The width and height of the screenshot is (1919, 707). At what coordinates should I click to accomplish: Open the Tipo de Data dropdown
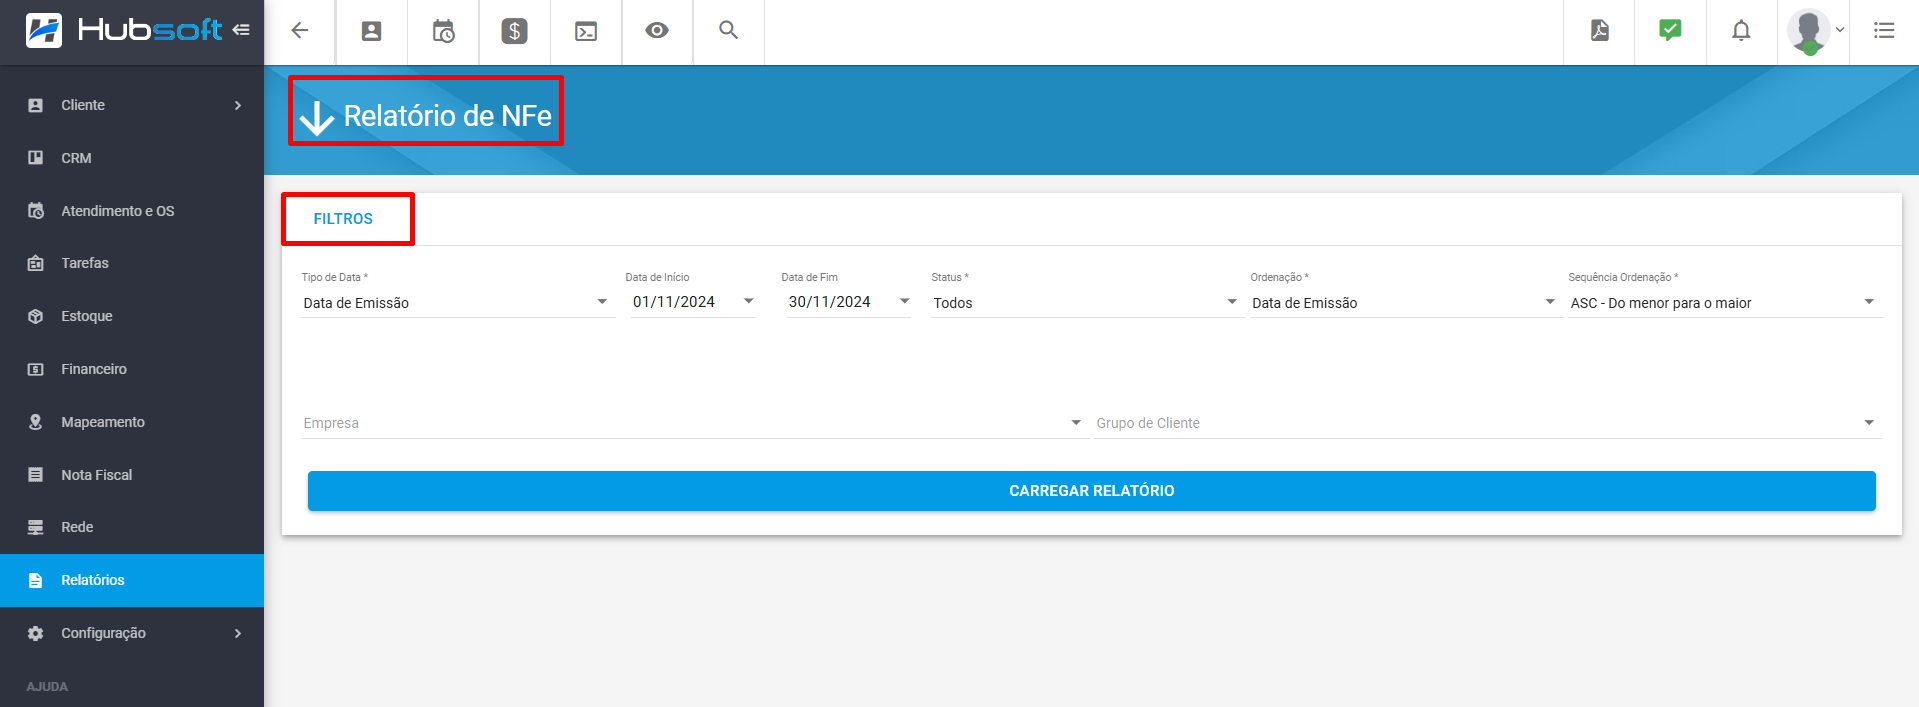coord(456,302)
